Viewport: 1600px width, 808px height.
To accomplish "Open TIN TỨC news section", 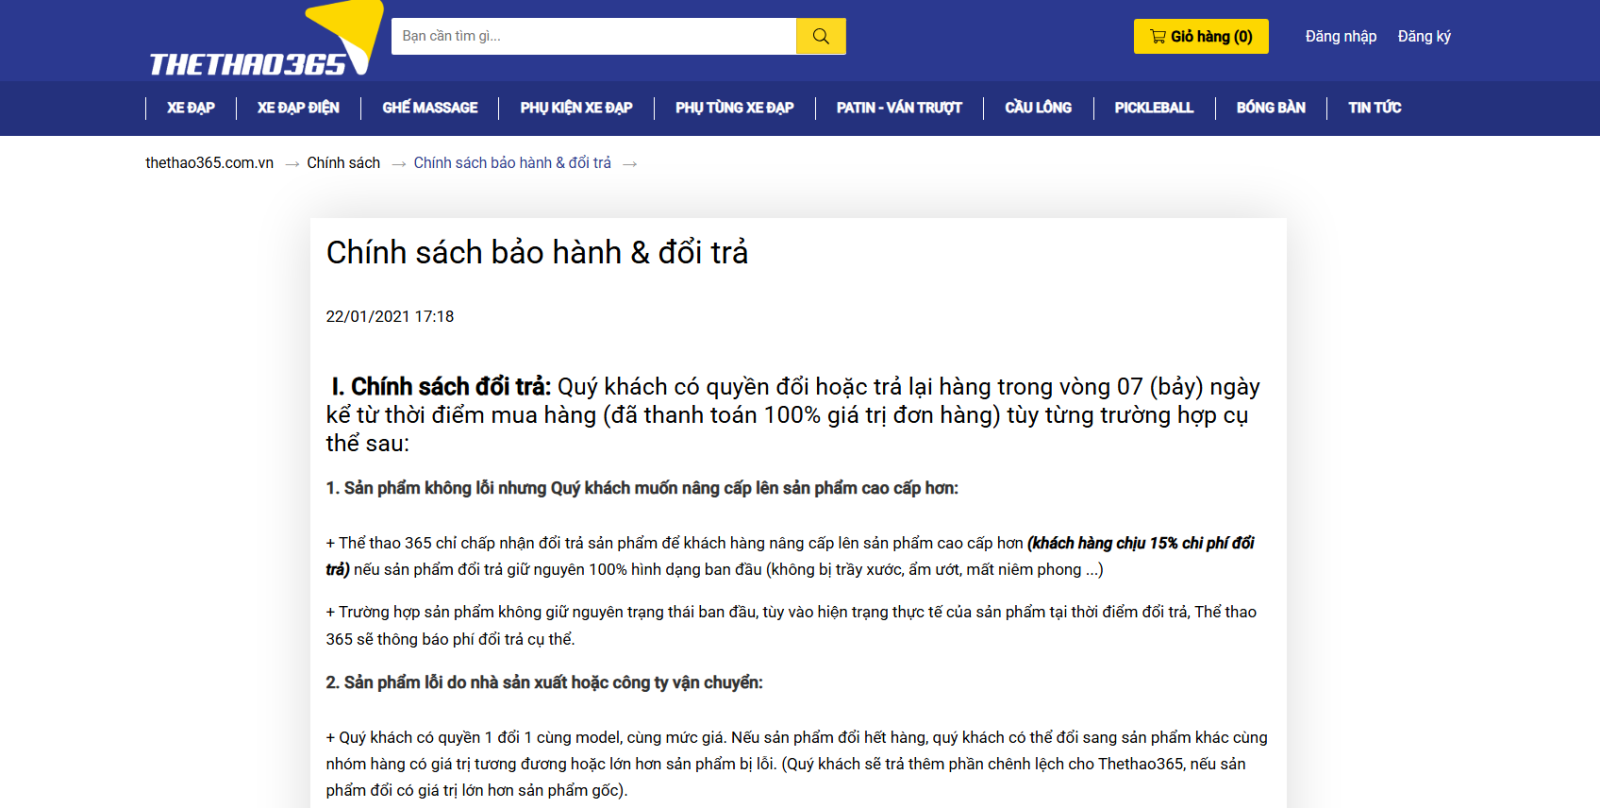I will point(1374,108).
